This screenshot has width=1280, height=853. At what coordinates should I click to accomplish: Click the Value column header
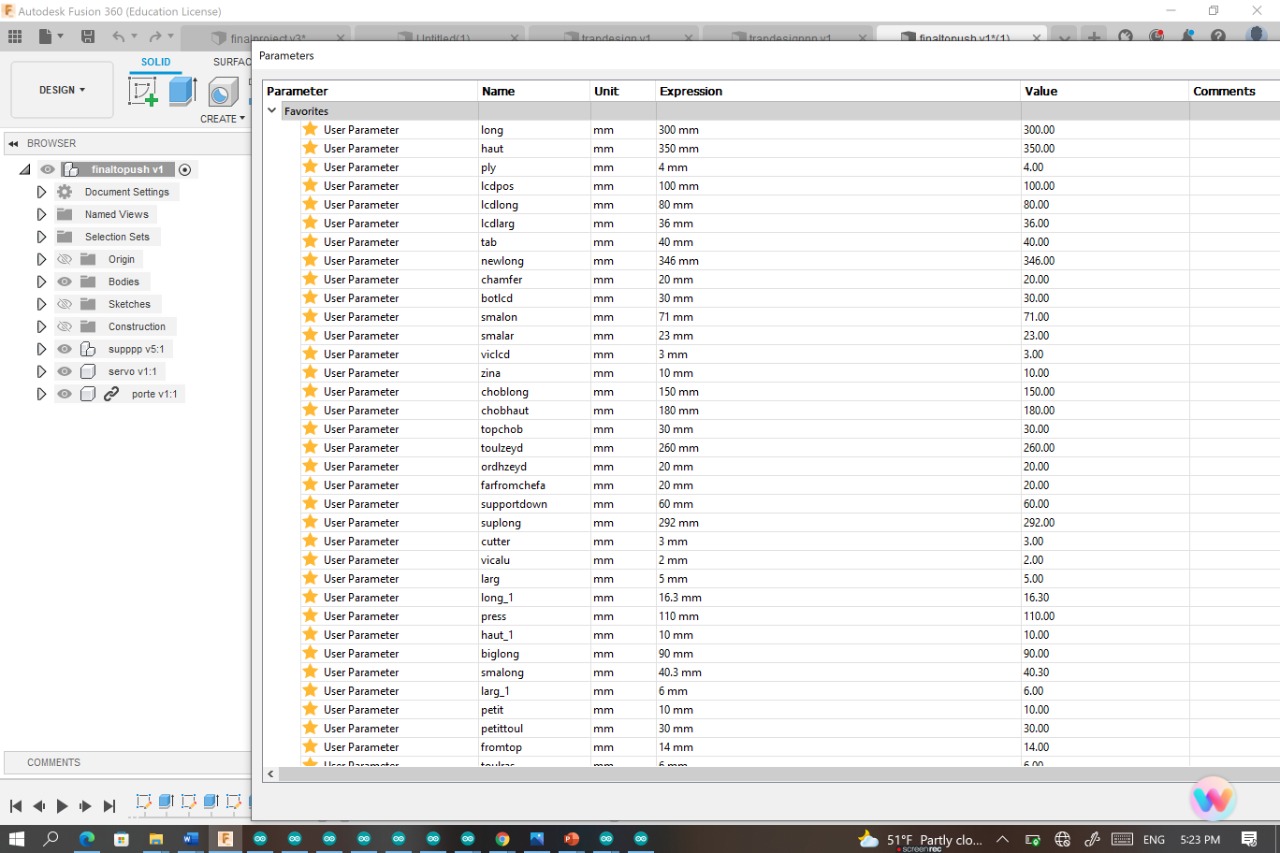point(1104,91)
